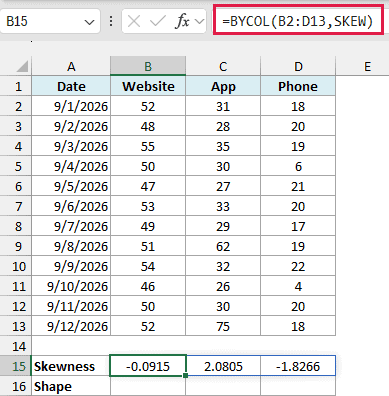Click the Select All corner triangle
389x396 pixels.
tap(22, 66)
